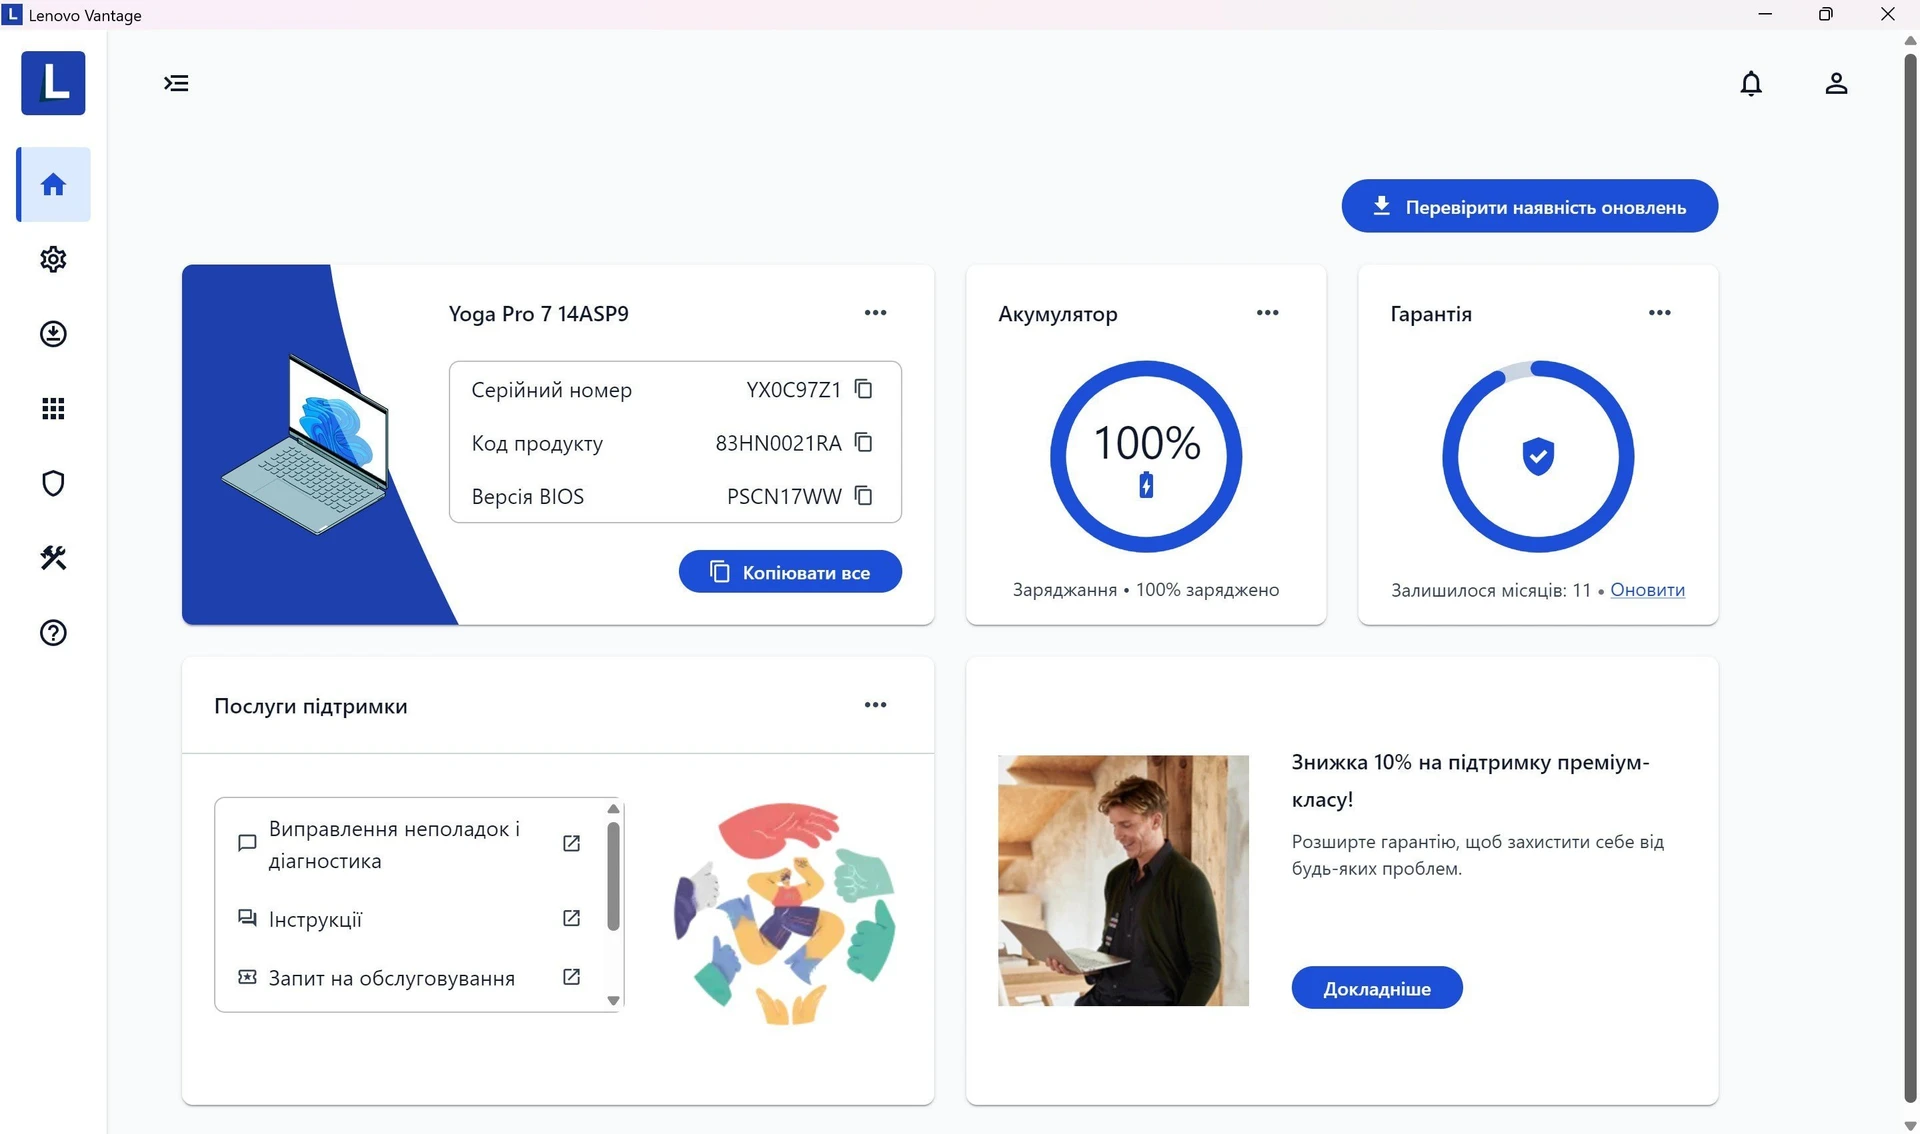Viewport: 1920px width, 1134px height.
Task: Click Заряджання 100% заряджено status text
Action: [x=1146, y=590]
